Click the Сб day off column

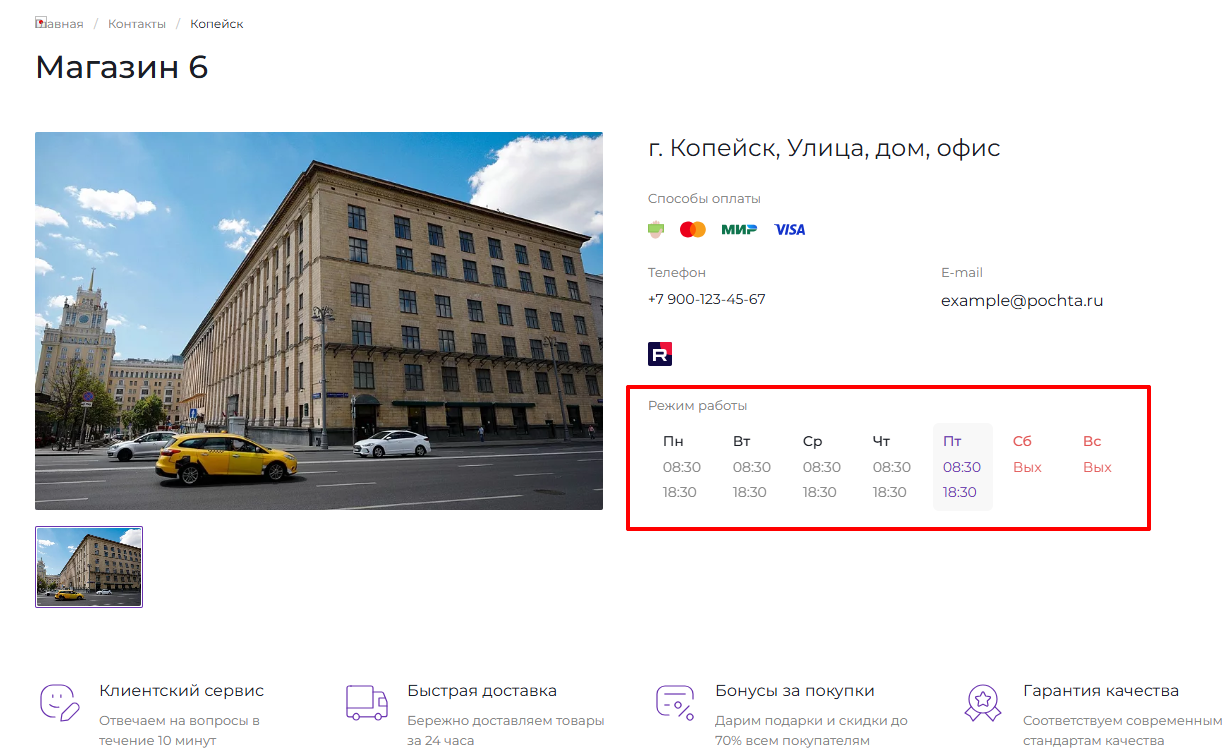tap(1027, 455)
